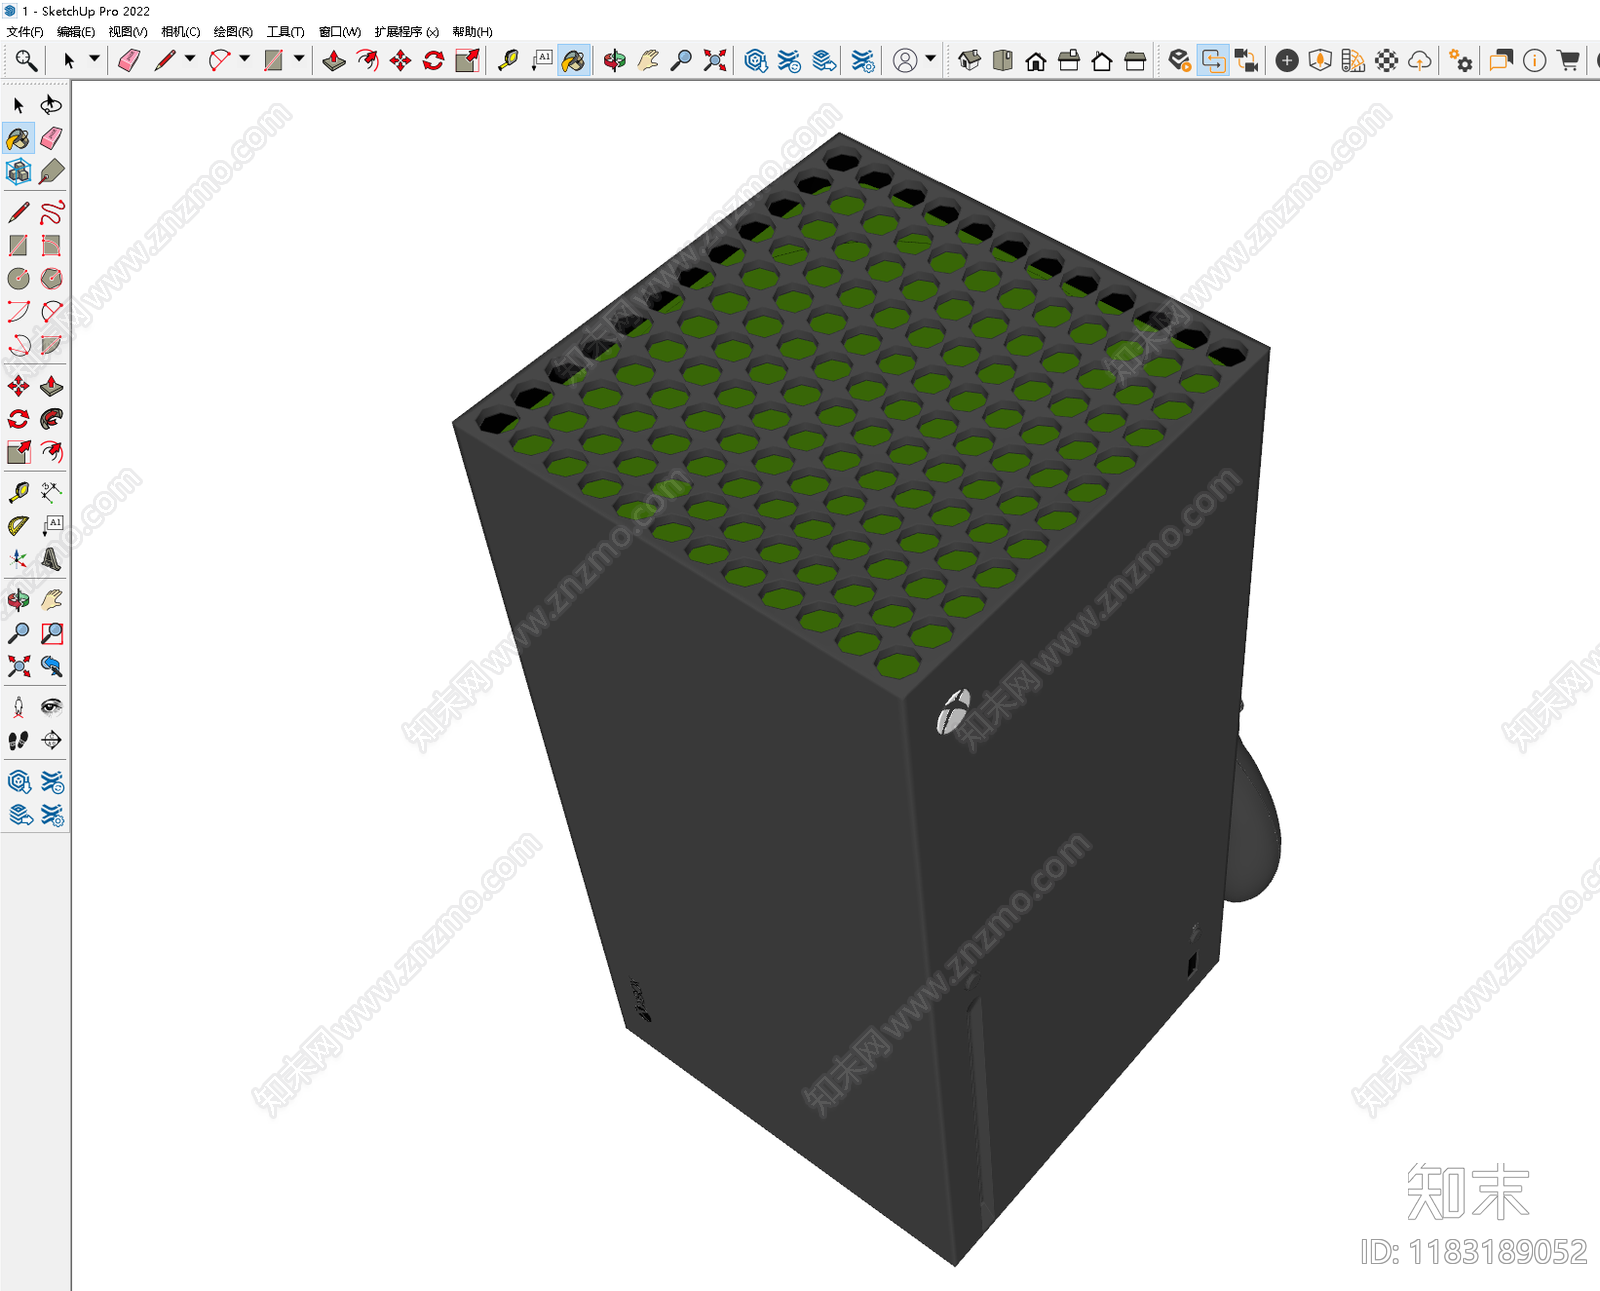Select the 3D Text tool in left toolbar
This screenshot has width=1600, height=1291.
pyautogui.click(x=51, y=559)
